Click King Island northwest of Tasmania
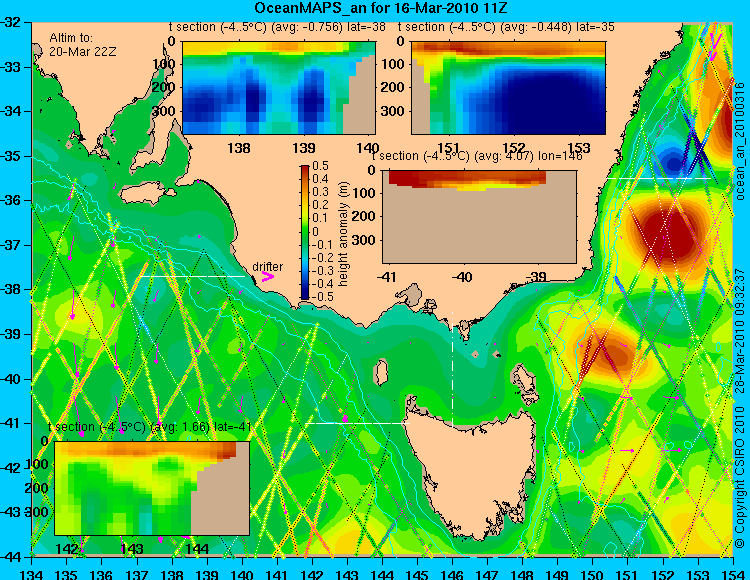 381,373
